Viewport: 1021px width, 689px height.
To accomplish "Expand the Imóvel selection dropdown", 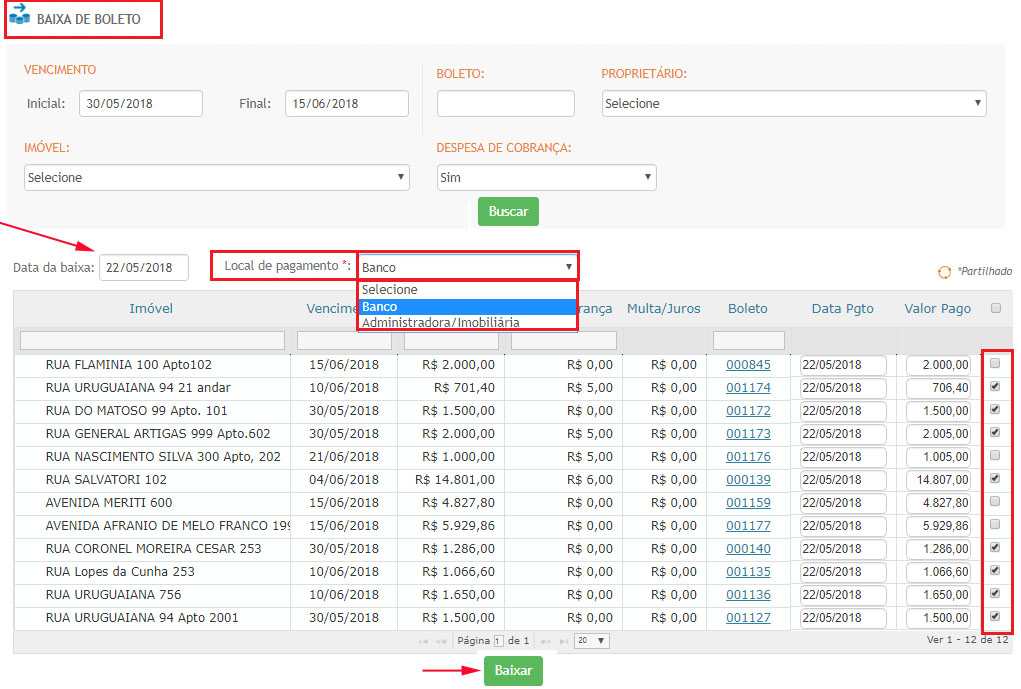I will tap(216, 177).
